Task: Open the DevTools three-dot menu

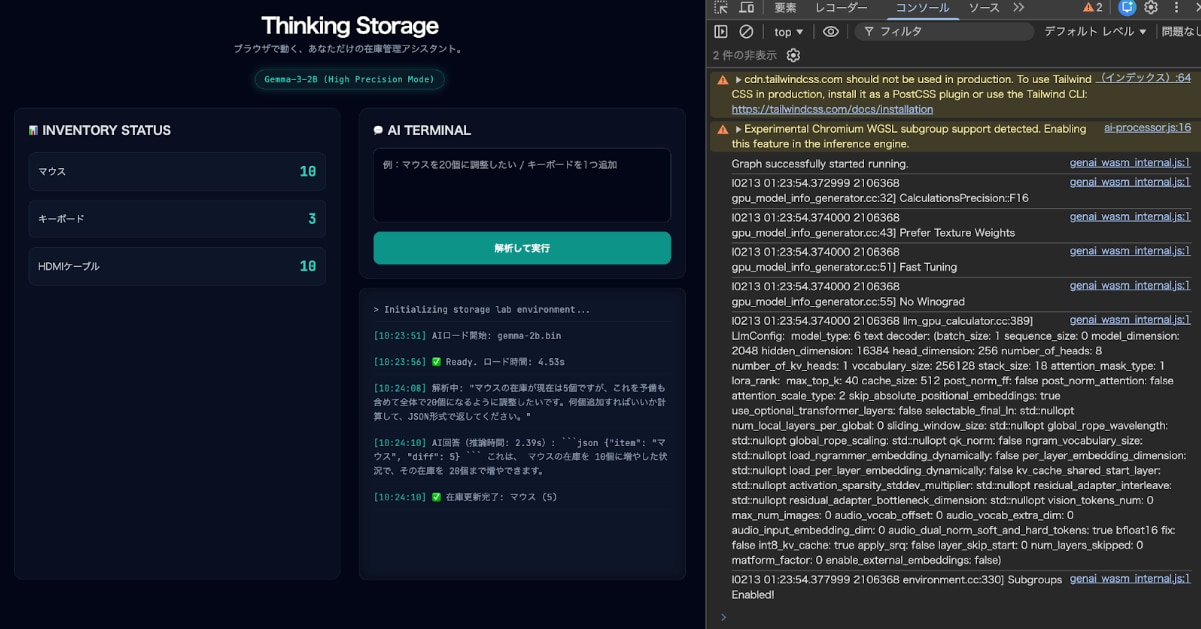Action: click(x=1176, y=8)
